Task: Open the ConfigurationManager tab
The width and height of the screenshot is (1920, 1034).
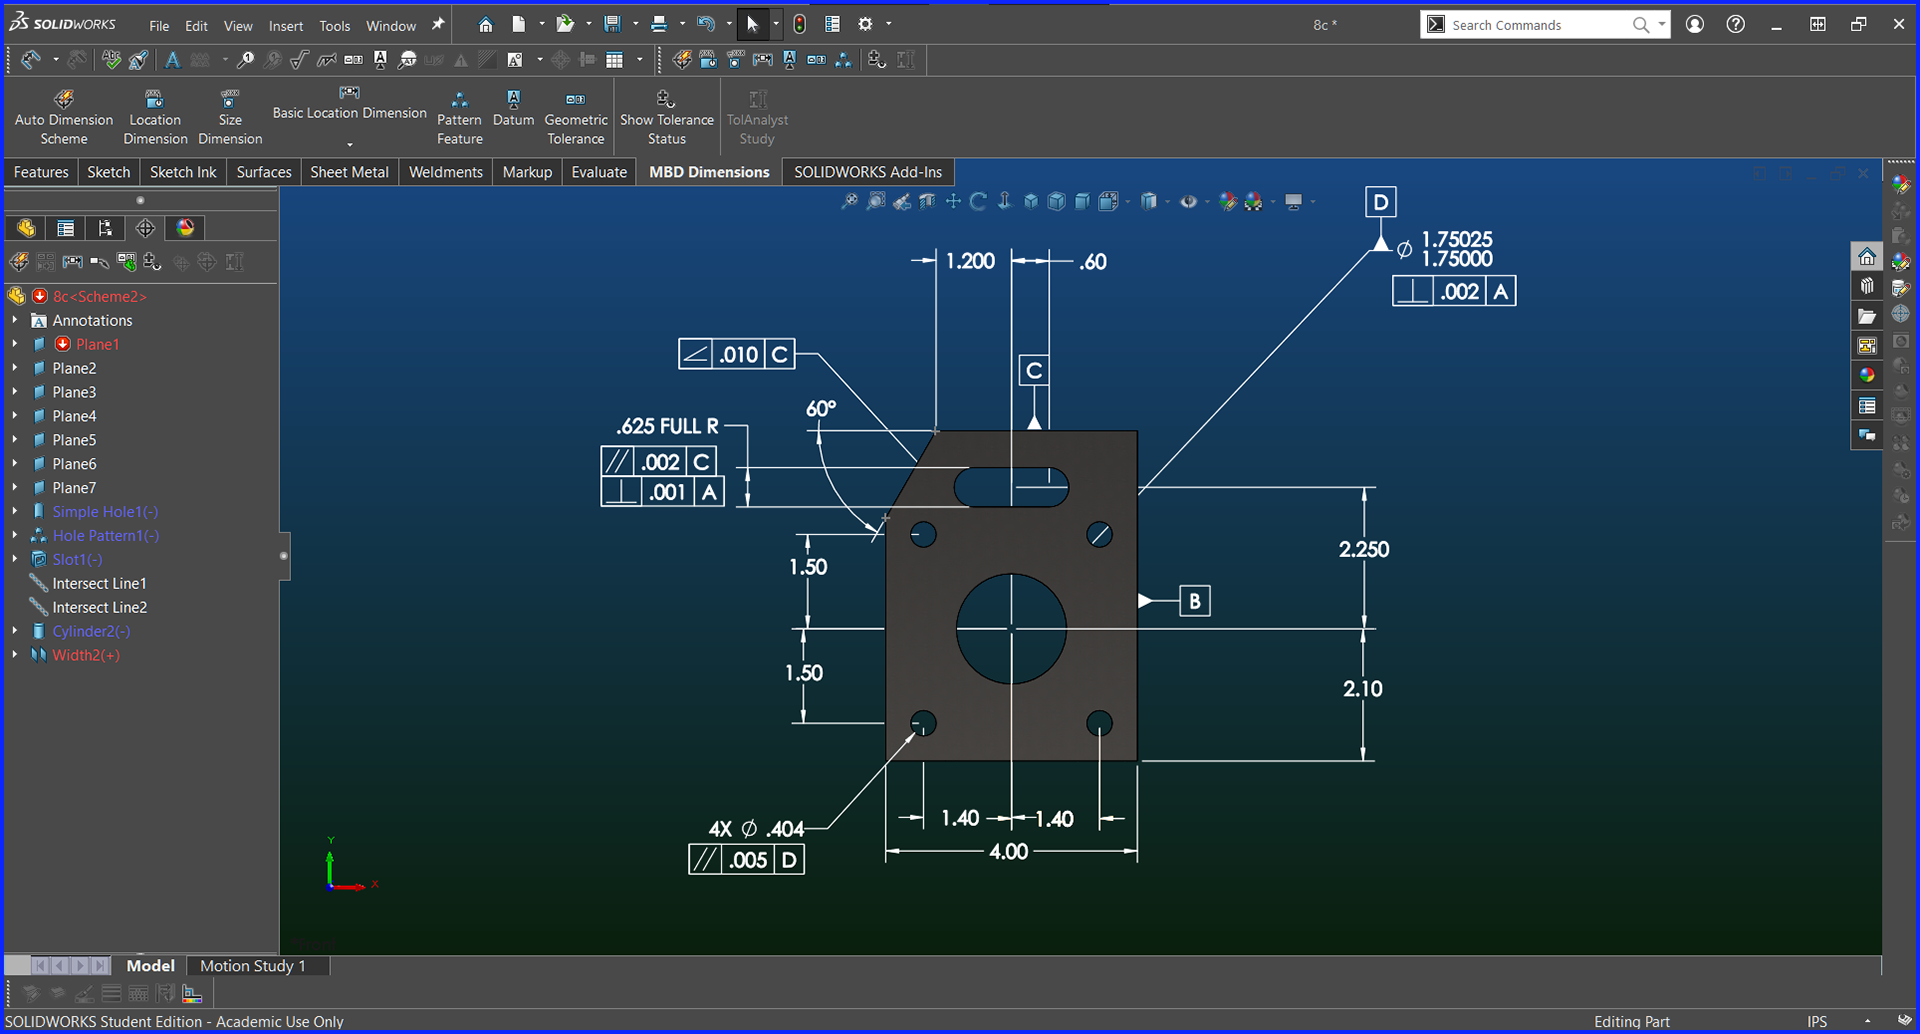Action: pos(106,228)
